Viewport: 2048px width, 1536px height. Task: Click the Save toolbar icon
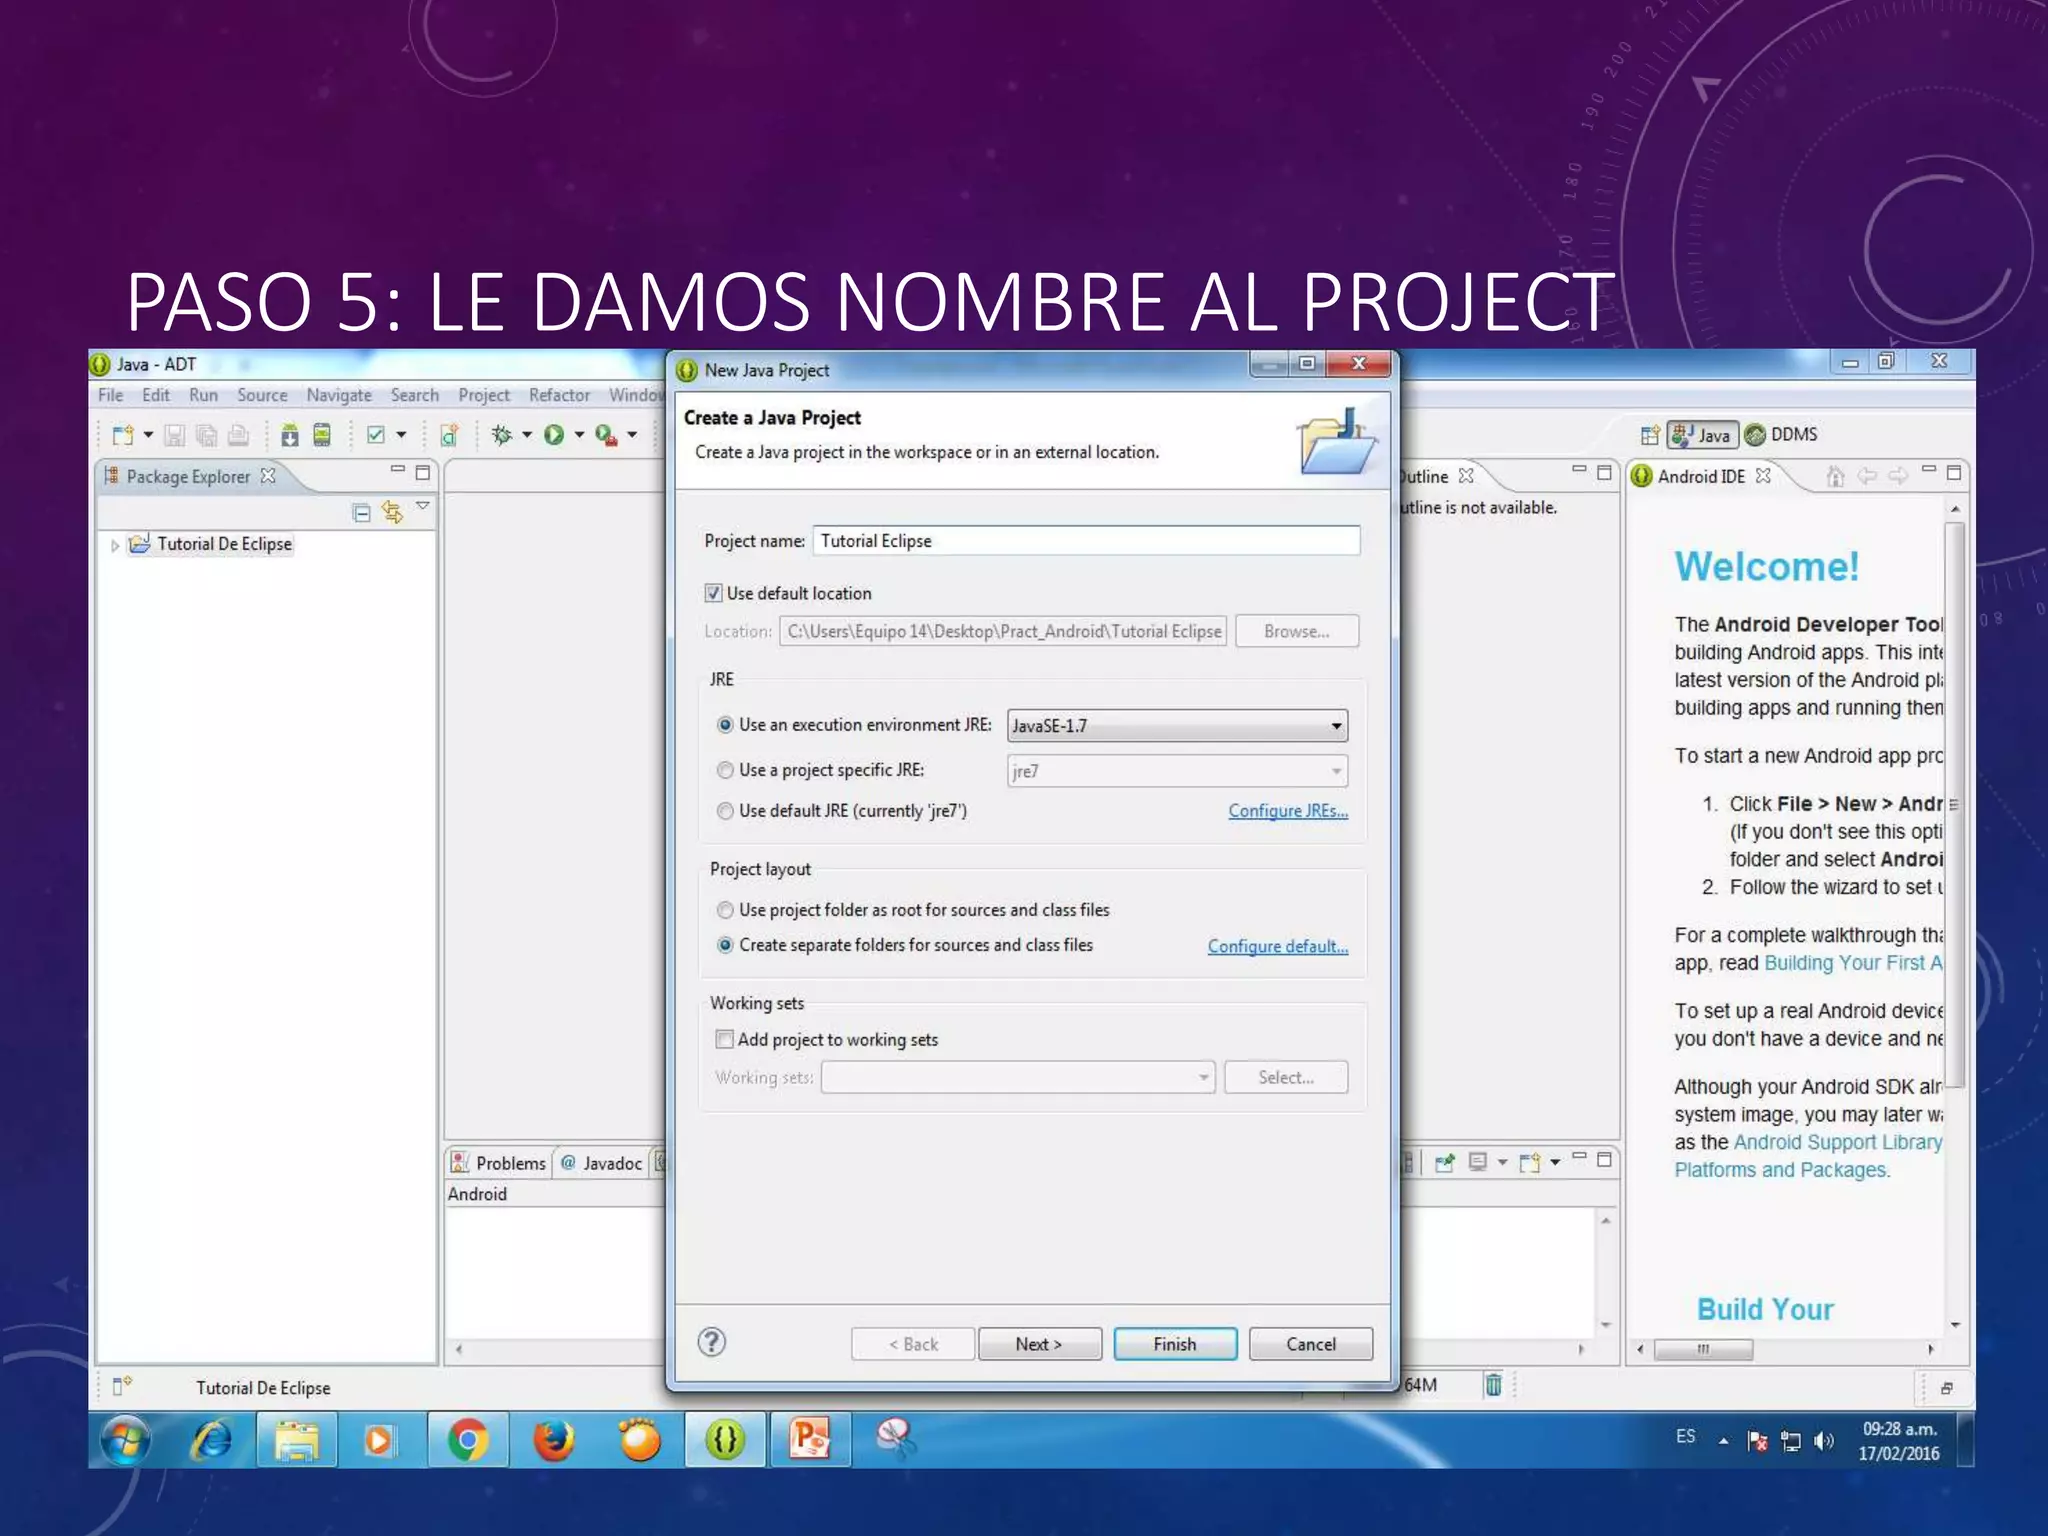coord(175,435)
